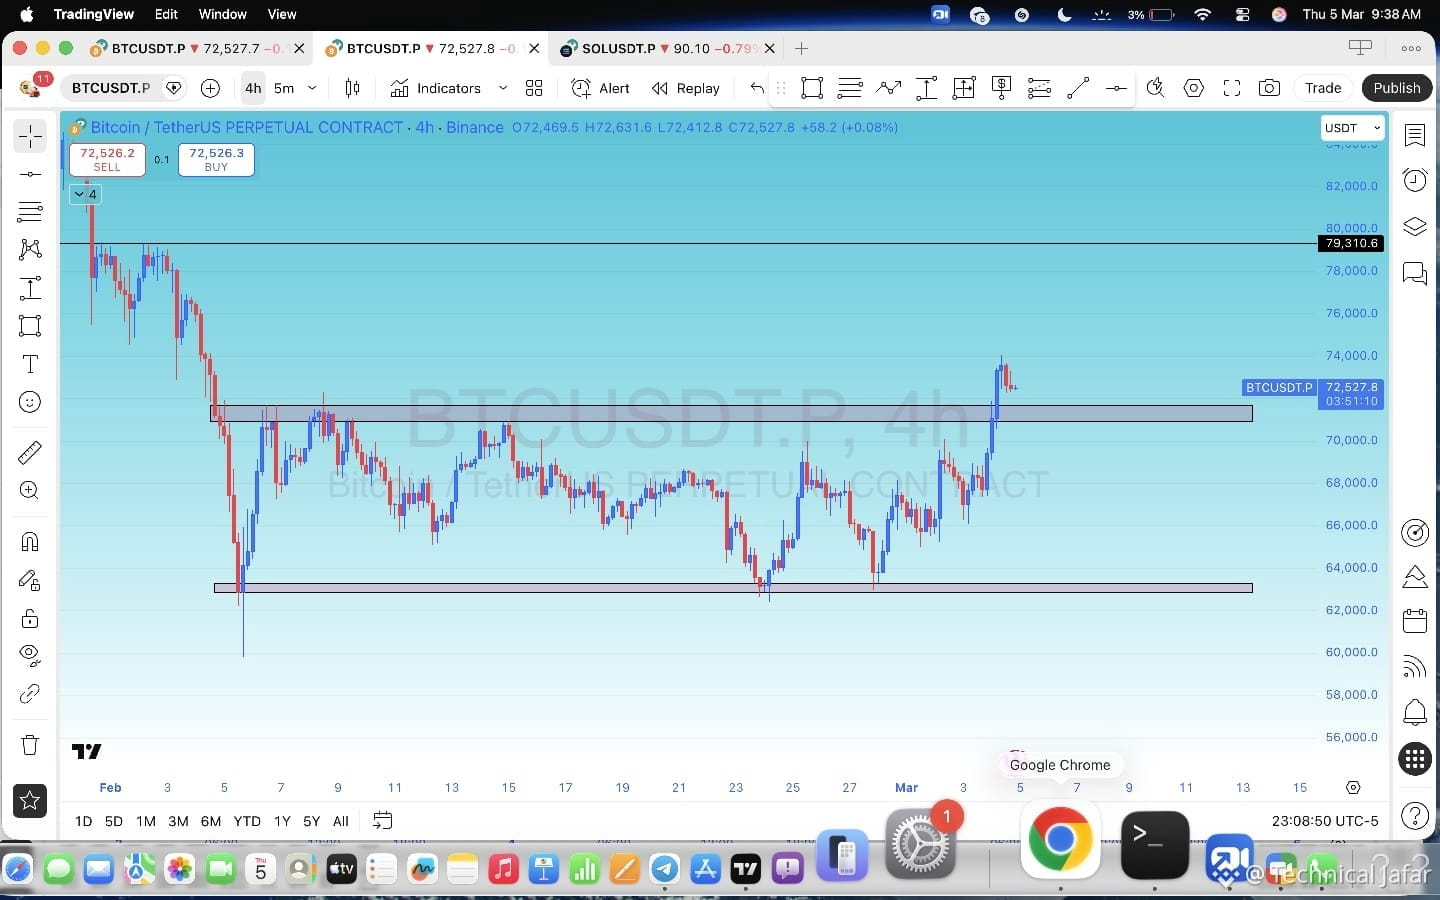Toggle stay in drawing mode pencil-lock
The width and height of the screenshot is (1440, 900).
click(x=30, y=580)
